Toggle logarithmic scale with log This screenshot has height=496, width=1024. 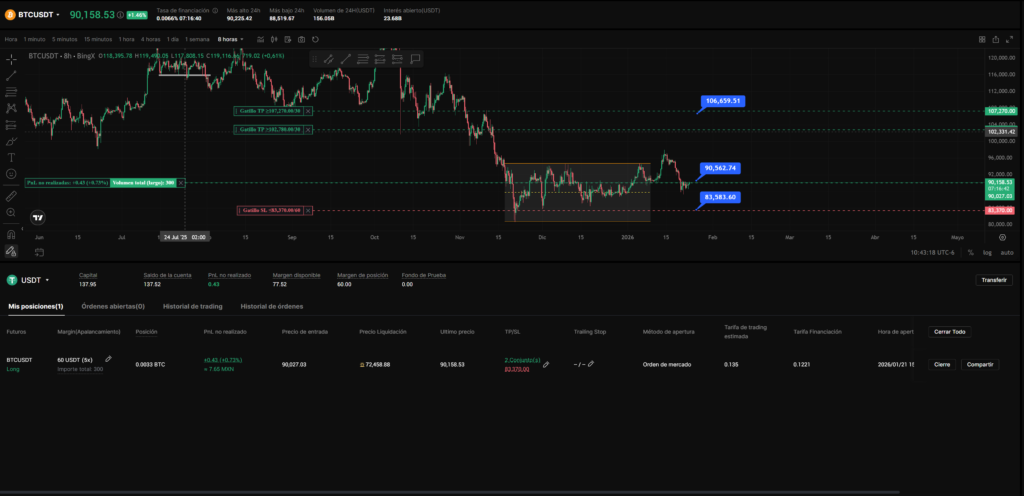[x=987, y=252]
